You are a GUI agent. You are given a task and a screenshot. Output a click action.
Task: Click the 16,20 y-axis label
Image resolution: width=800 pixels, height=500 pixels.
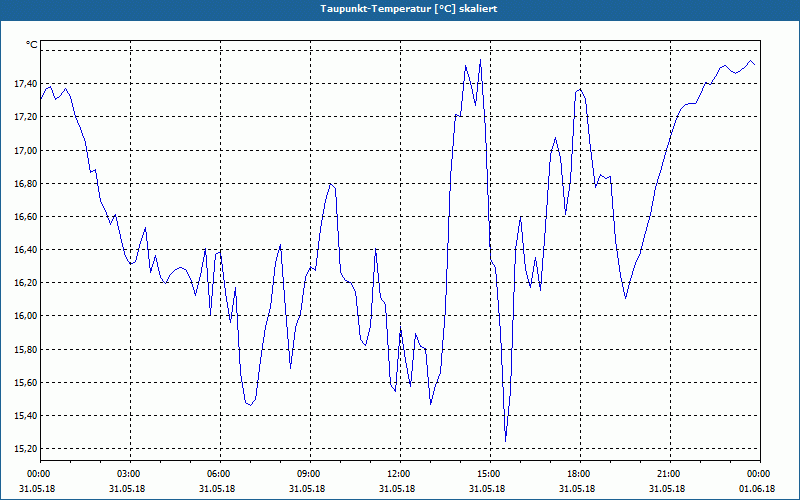(x=26, y=283)
